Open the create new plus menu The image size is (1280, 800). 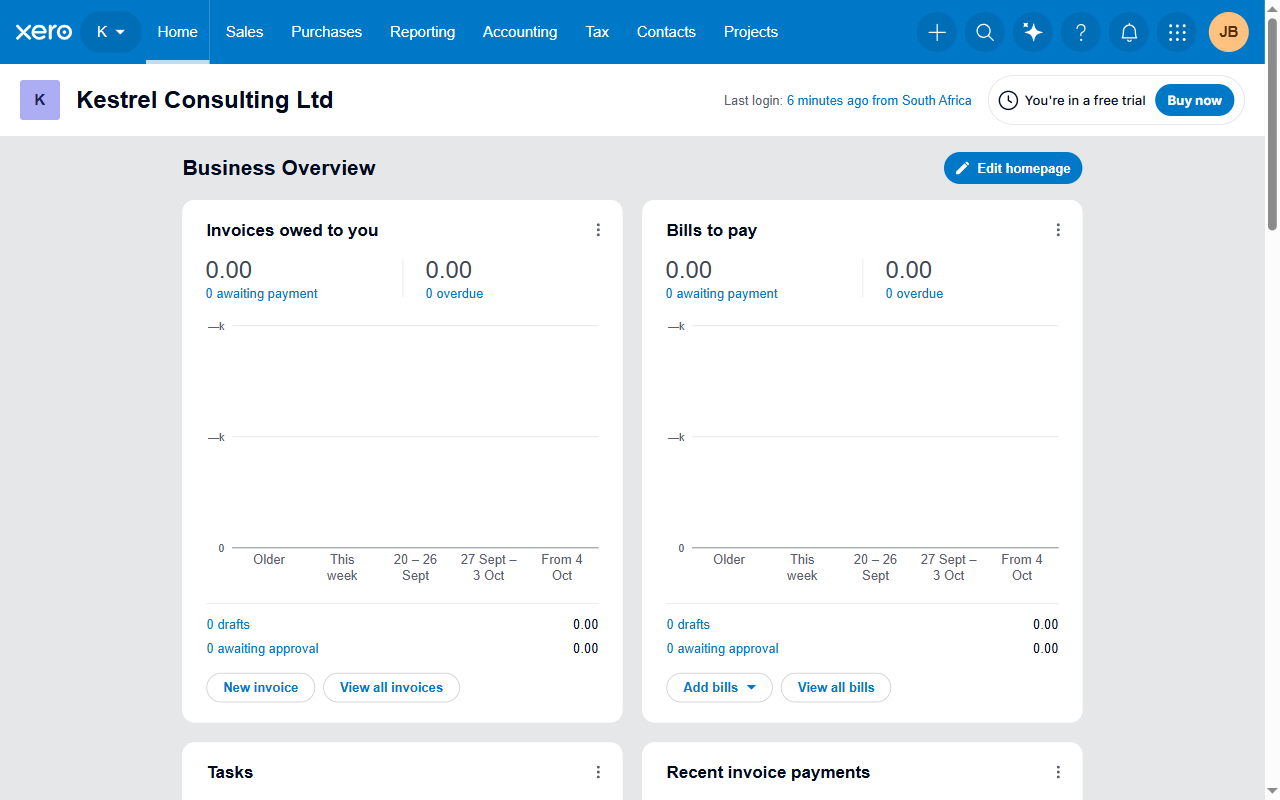pyautogui.click(x=937, y=32)
